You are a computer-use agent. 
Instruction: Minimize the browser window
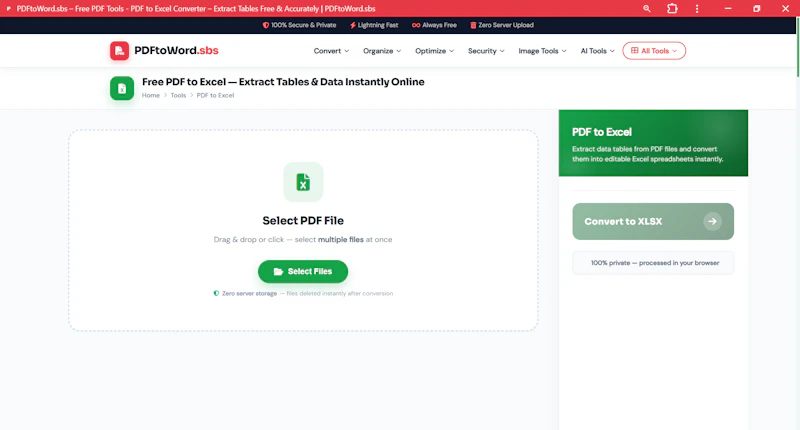(728, 9)
